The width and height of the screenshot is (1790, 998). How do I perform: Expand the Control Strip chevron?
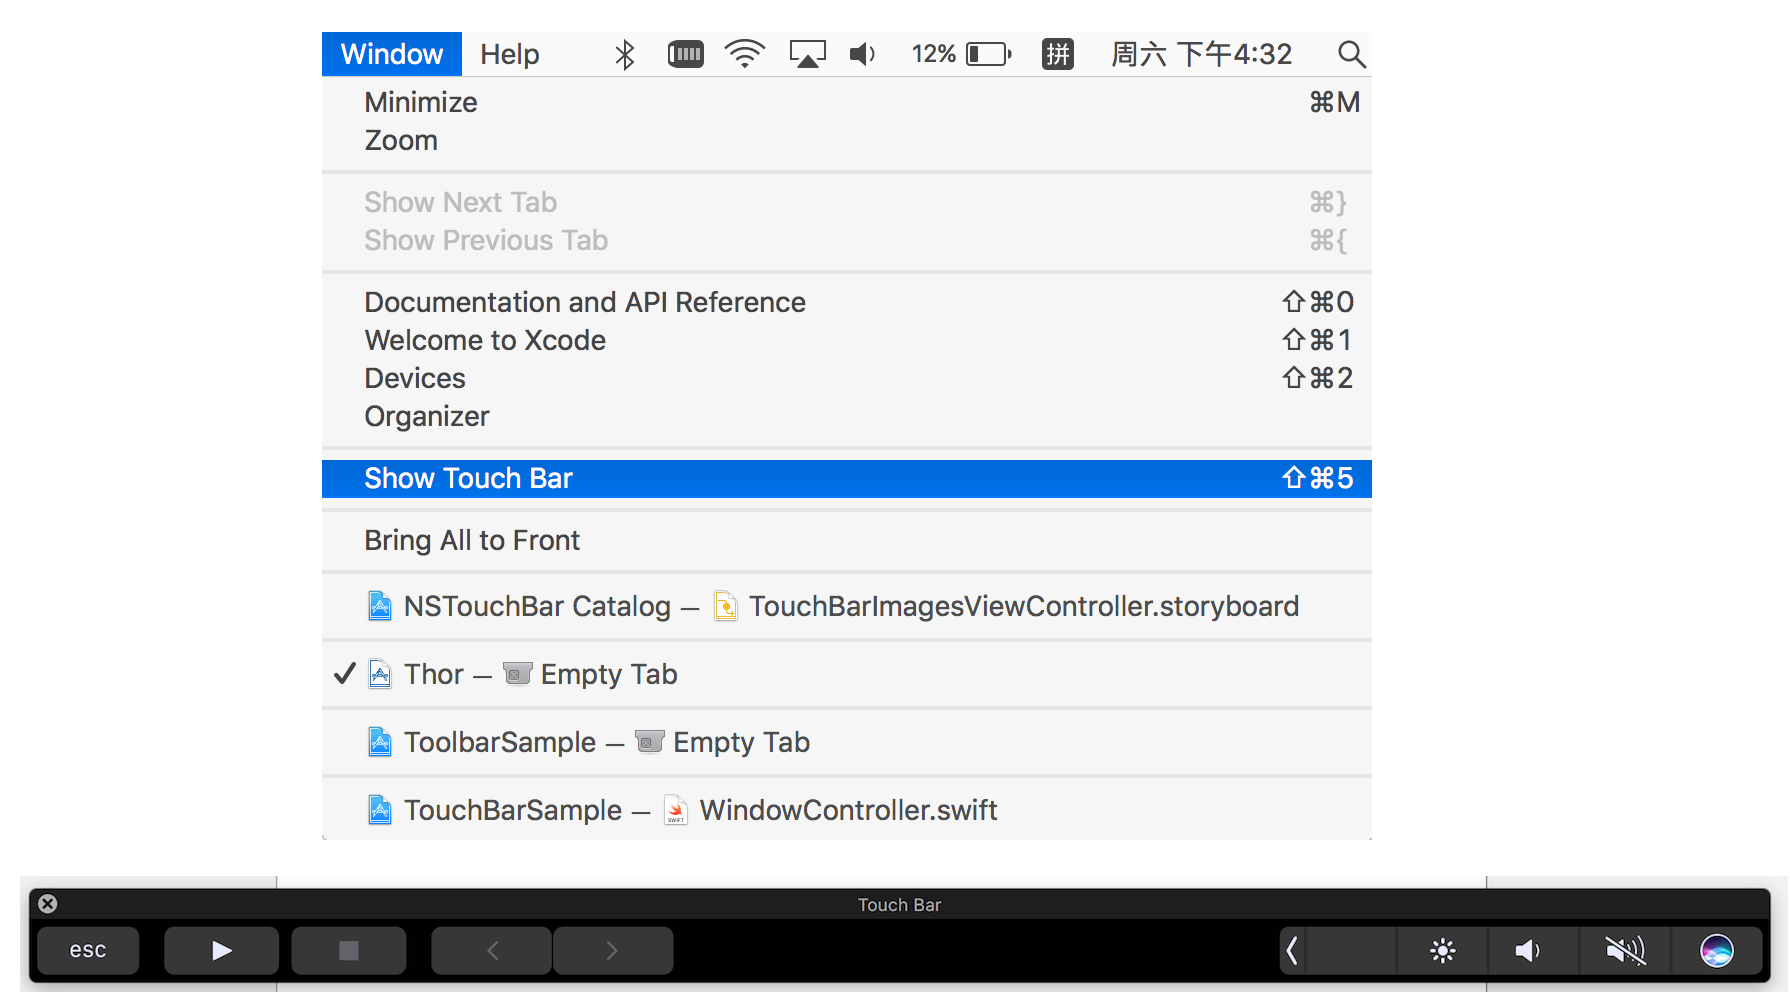[x=1292, y=950]
